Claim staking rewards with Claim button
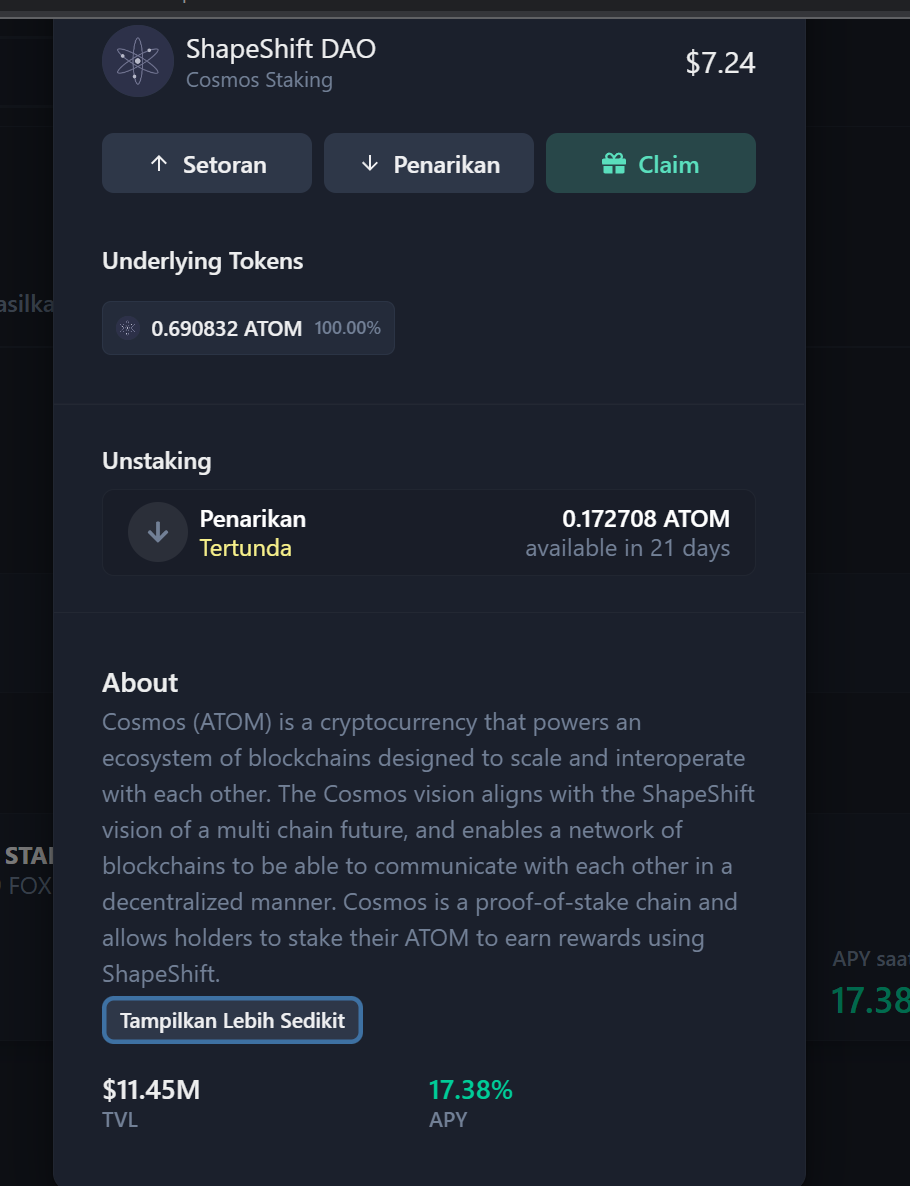The image size is (910, 1186). tap(651, 163)
